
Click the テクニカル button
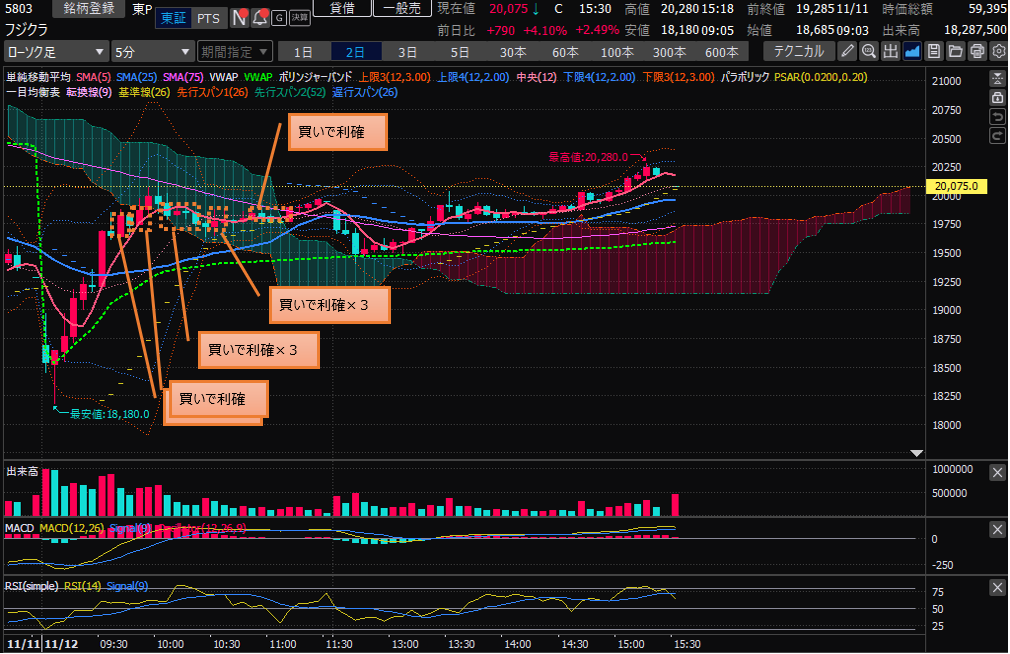(x=798, y=51)
